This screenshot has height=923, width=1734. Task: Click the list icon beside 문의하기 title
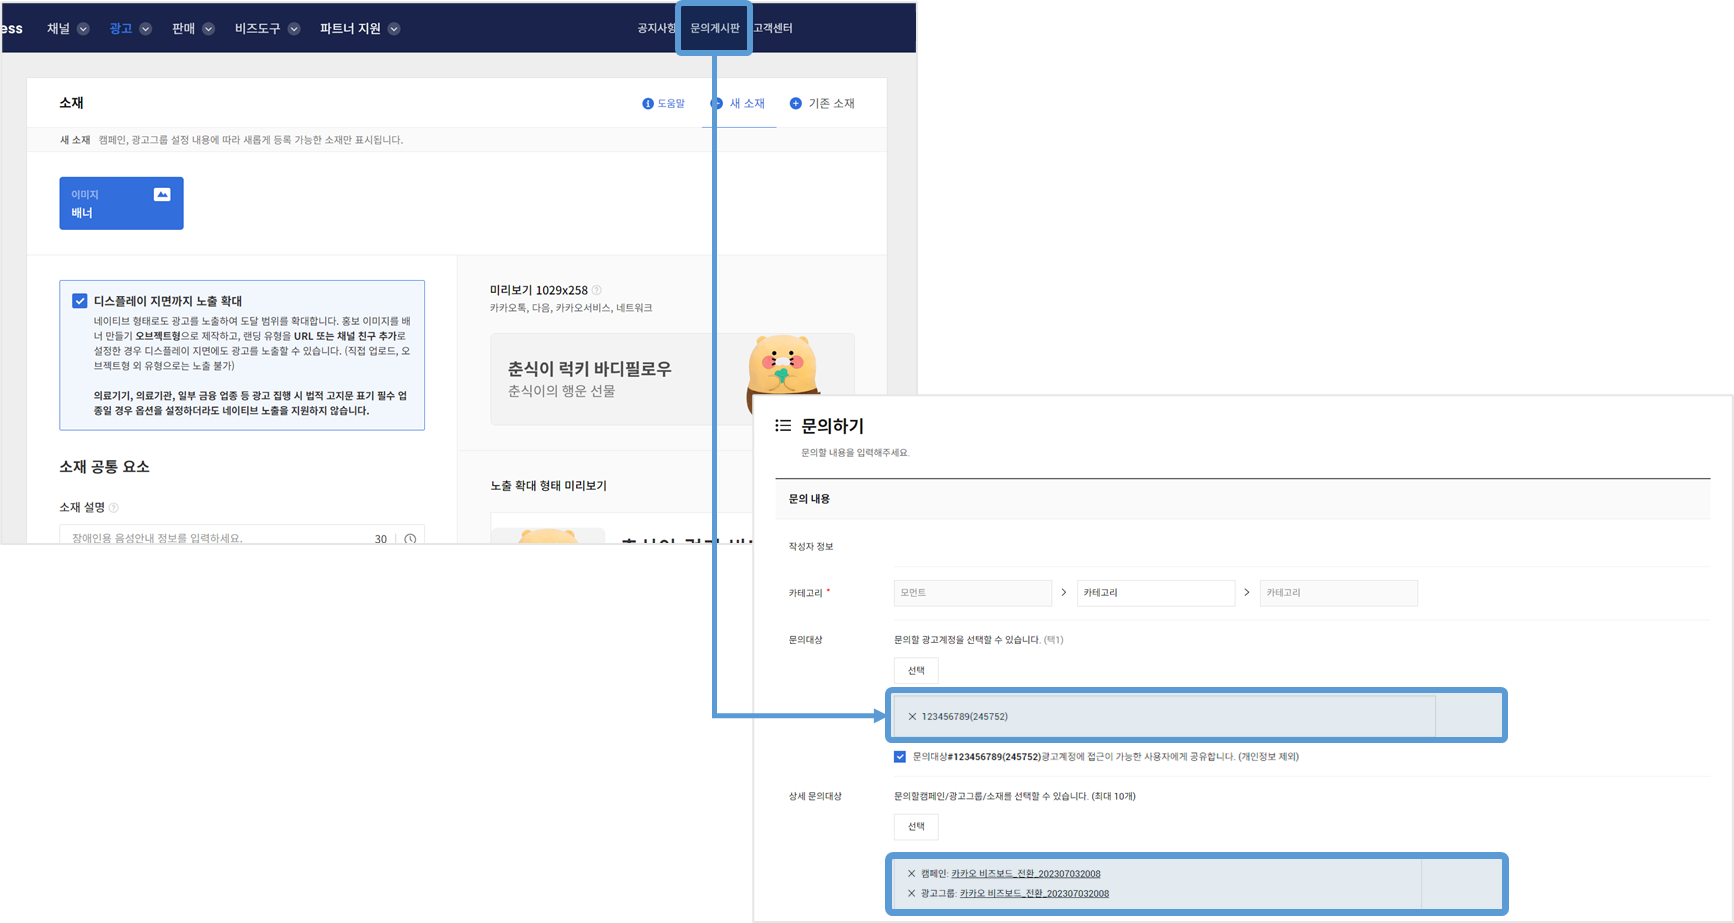coord(783,426)
